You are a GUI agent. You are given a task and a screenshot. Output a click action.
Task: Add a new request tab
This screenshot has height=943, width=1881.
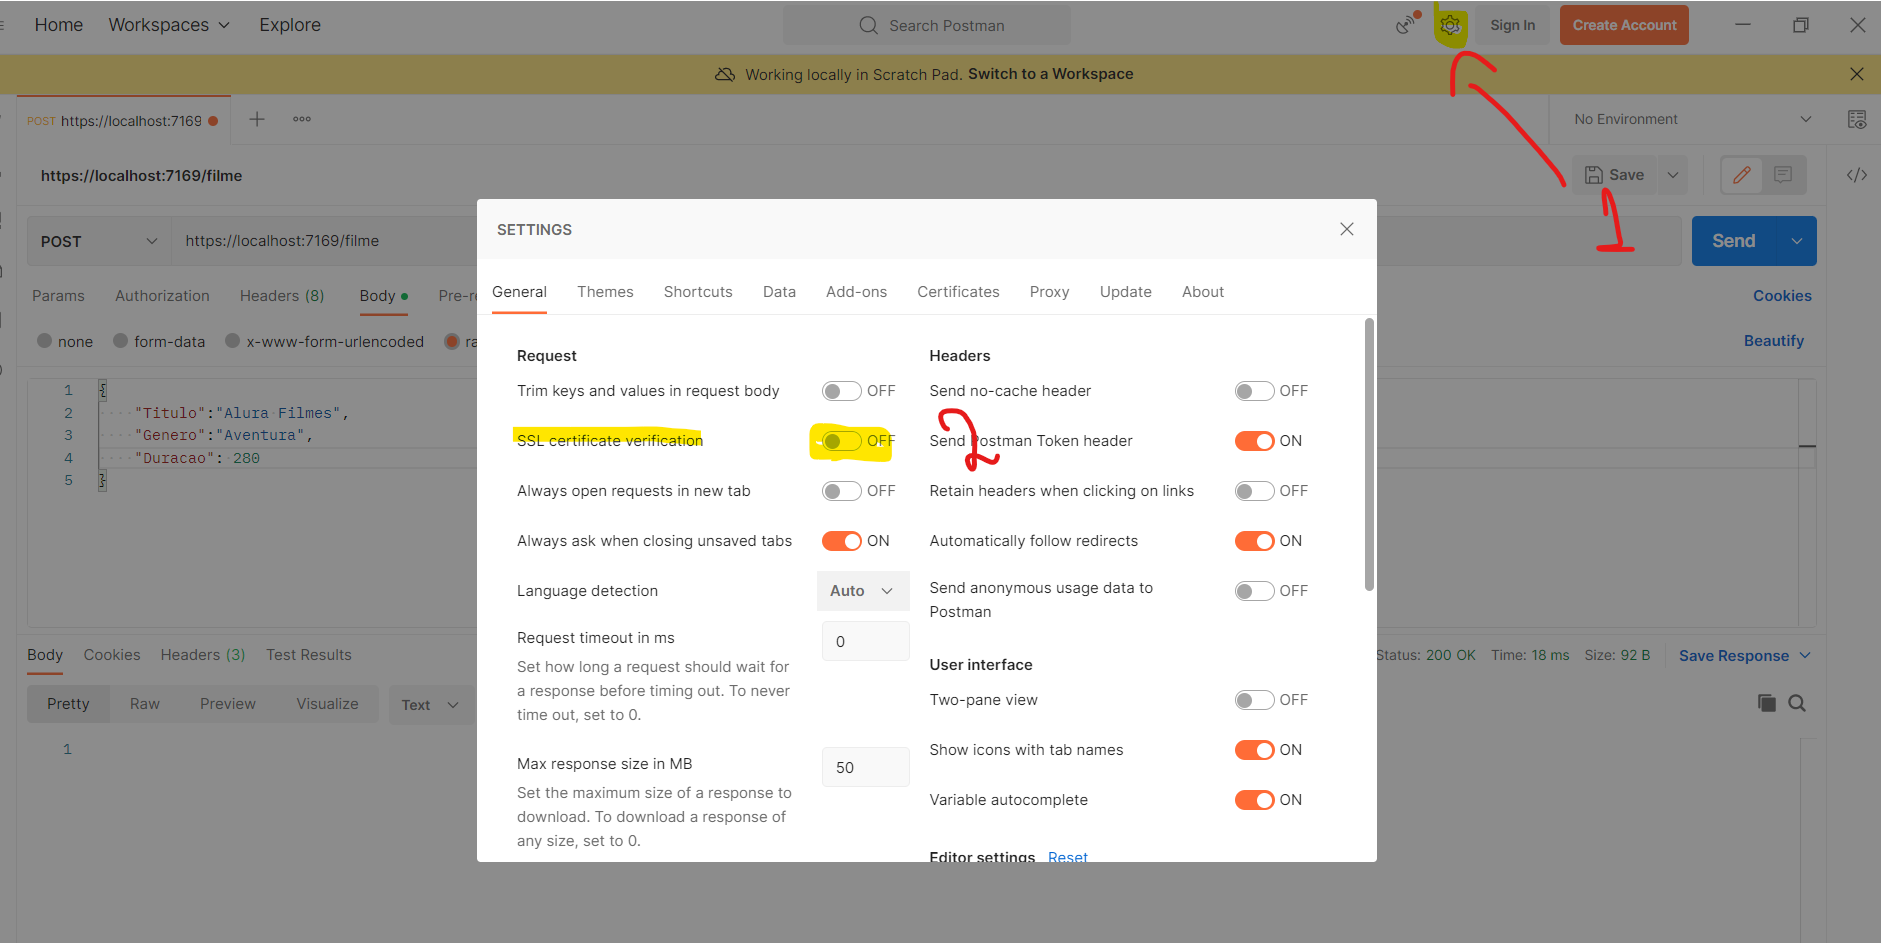tap(257, 119)
